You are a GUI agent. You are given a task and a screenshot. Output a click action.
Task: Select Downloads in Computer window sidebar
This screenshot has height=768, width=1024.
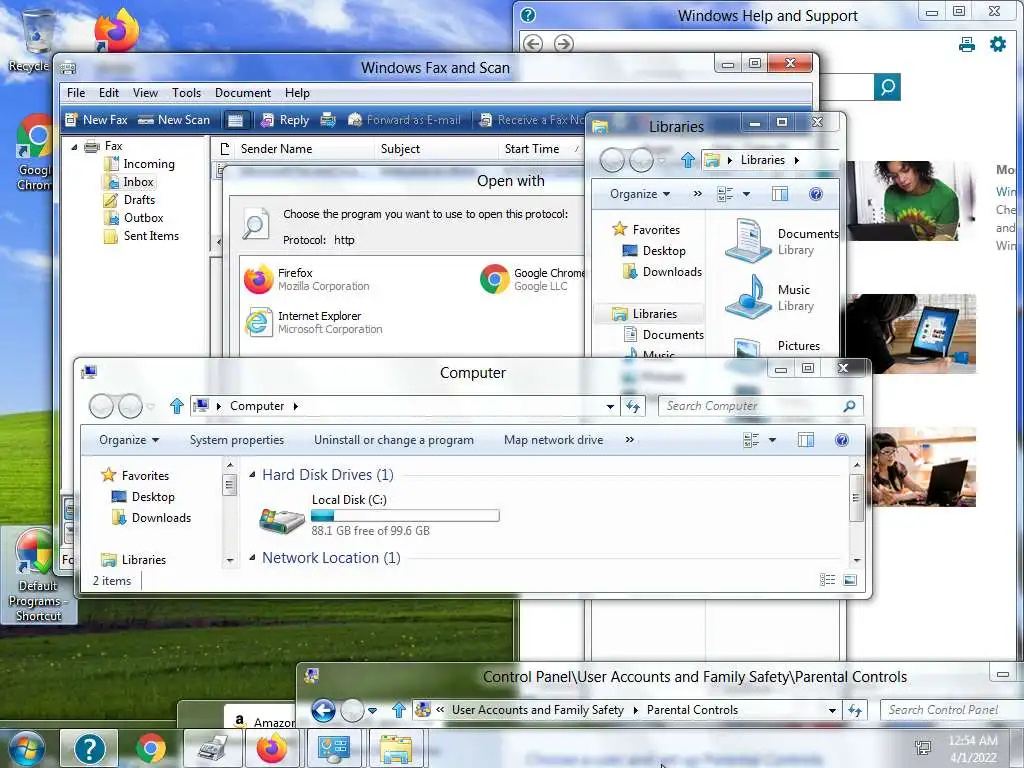(152, 518)
